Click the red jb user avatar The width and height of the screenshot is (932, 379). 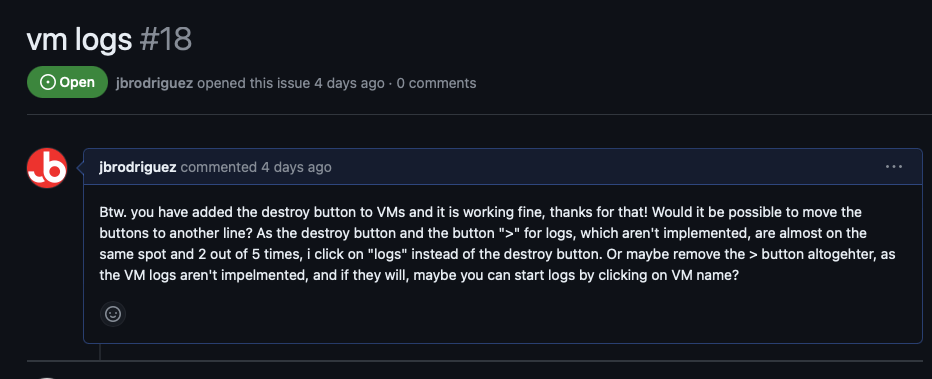[x=47, y=168]
